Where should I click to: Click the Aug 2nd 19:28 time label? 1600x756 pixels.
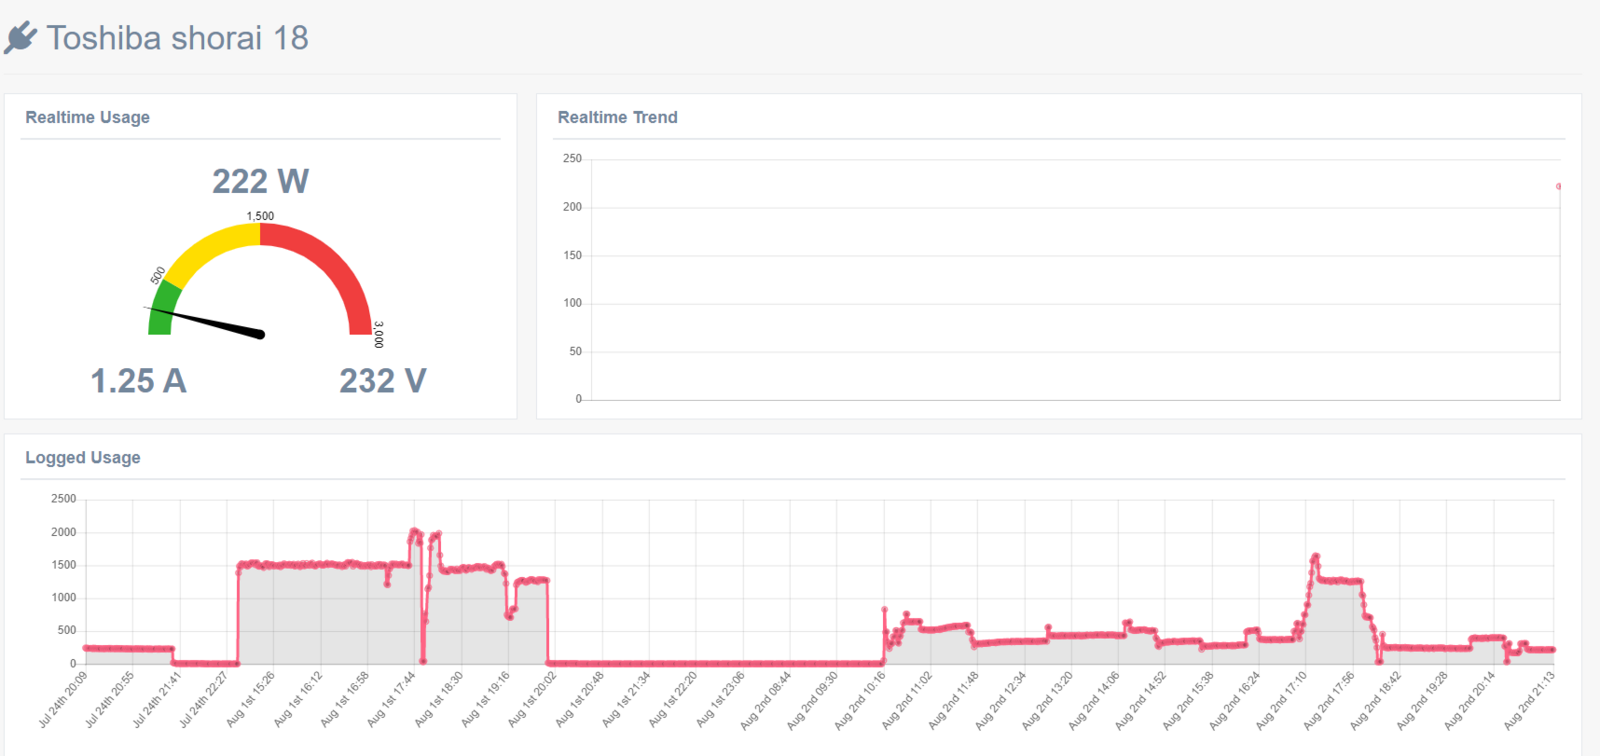(x=1424, y=700)
